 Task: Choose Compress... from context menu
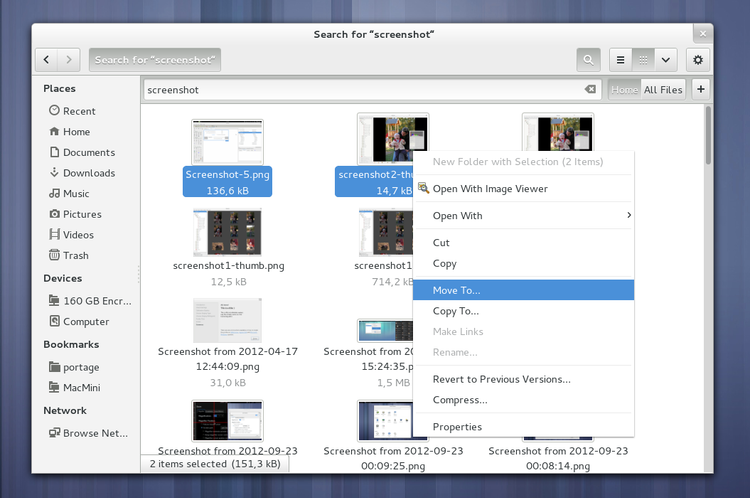pos(524,400)
